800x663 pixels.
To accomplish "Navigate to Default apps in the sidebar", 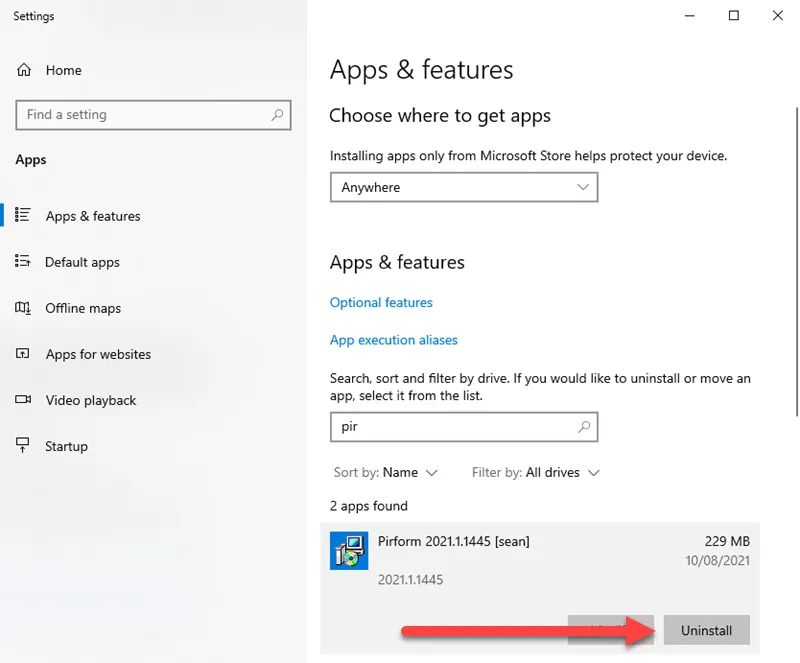I will pyautogui.click(x=82, y=262).
